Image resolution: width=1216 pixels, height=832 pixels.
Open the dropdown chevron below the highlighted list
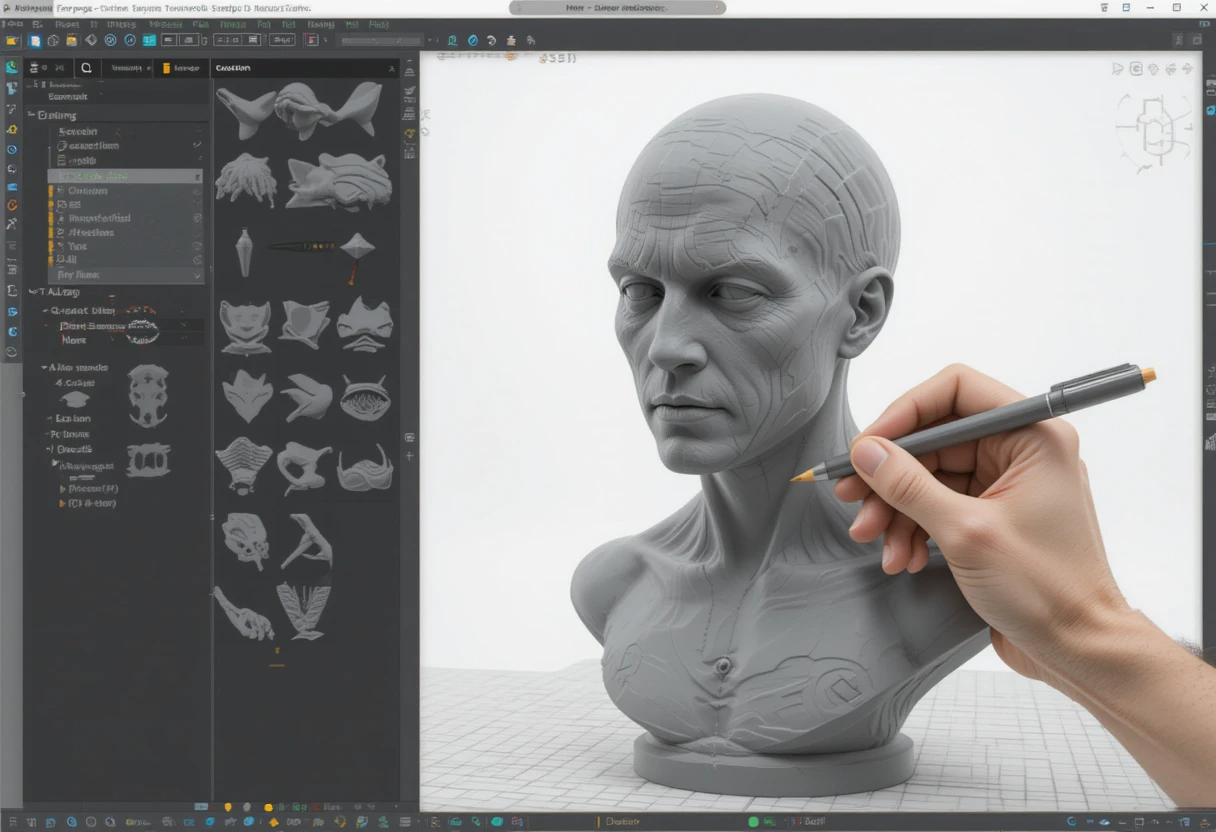point(197,275)
